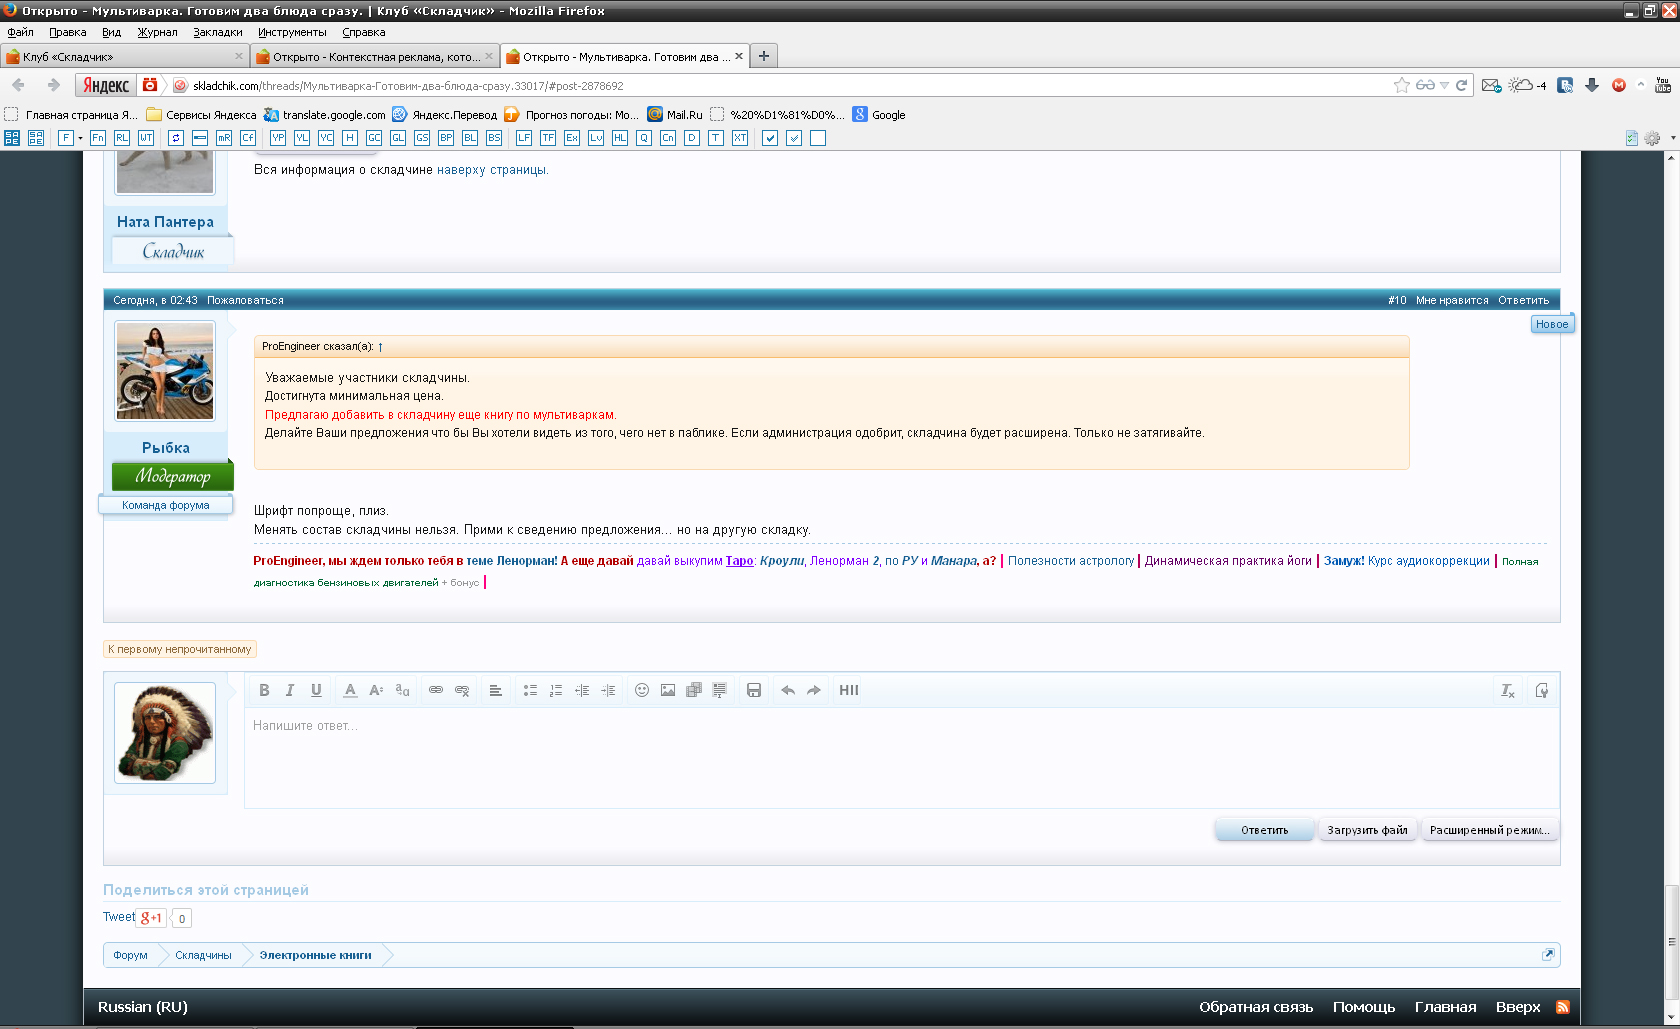Expand dropdown arrow next to F button
The image size is (1680, 1029).
point(80,138)
